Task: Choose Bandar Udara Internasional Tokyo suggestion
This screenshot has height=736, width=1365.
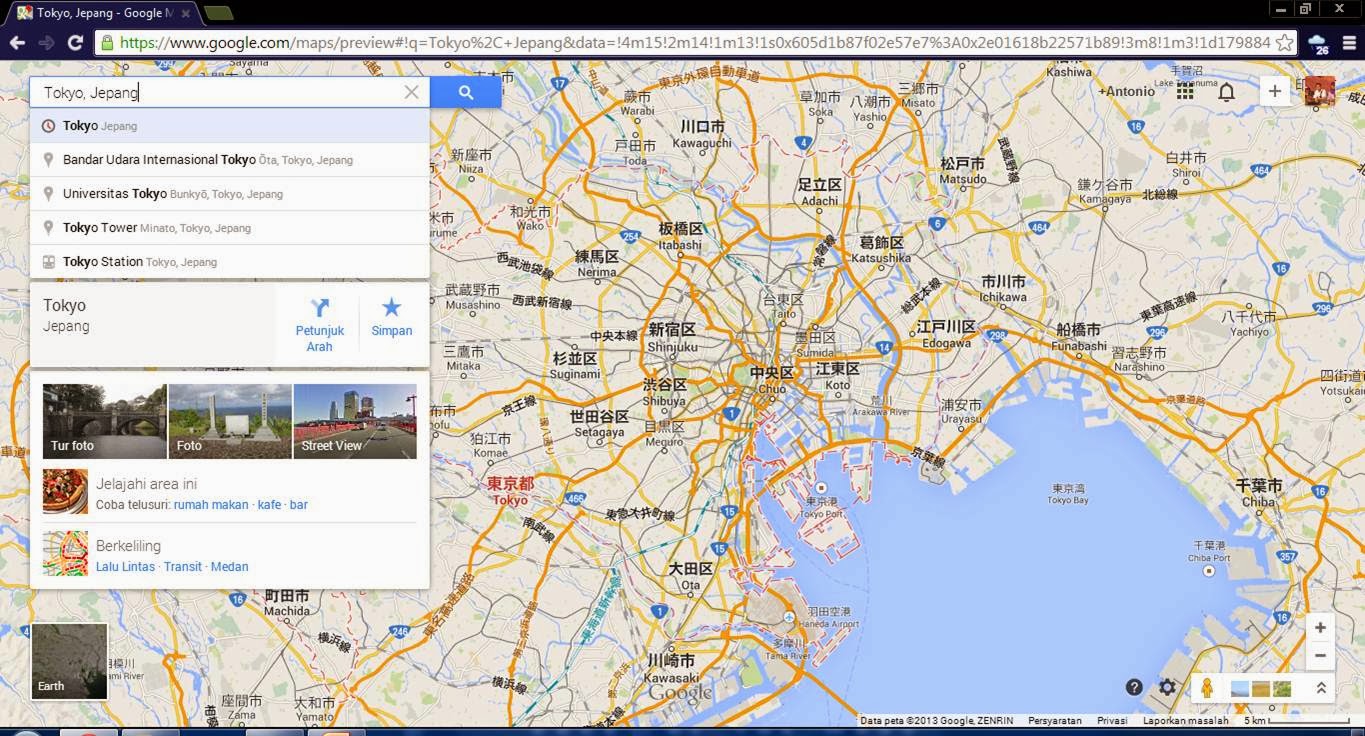Action: 230,160
